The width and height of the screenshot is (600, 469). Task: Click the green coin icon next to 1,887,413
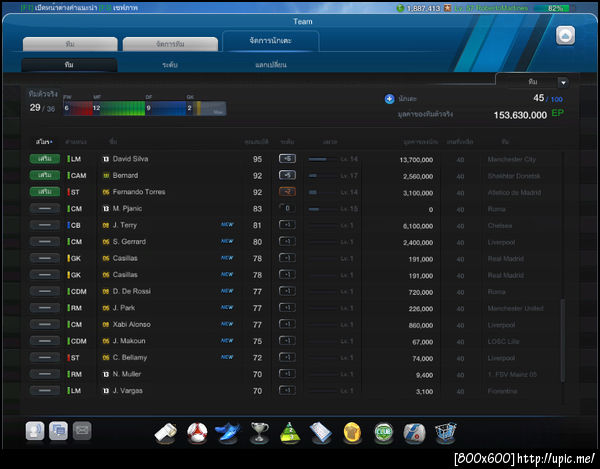[400, 8]
